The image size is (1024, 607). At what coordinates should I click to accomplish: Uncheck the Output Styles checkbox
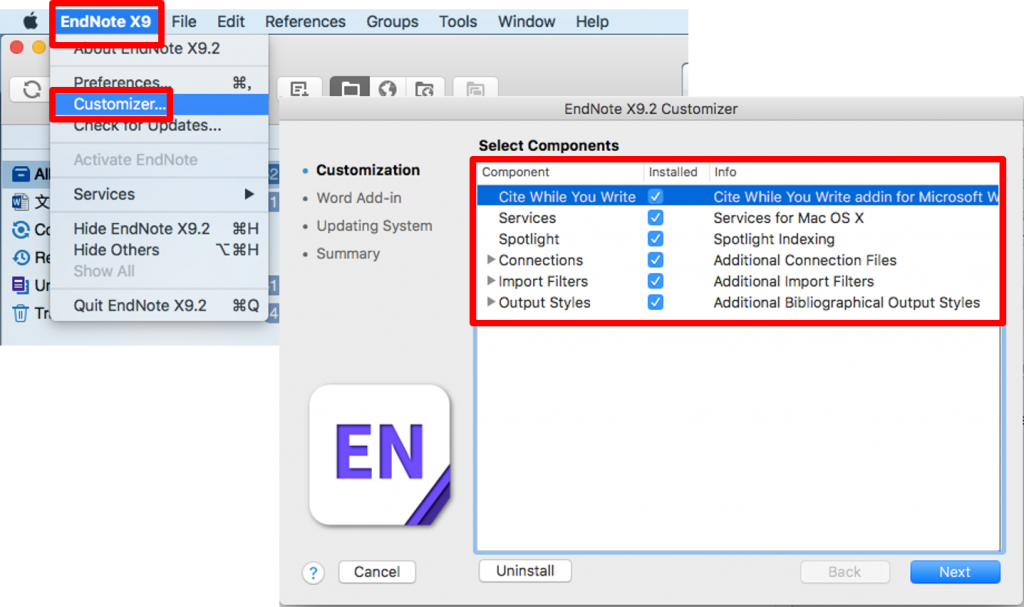coord(655,303)
